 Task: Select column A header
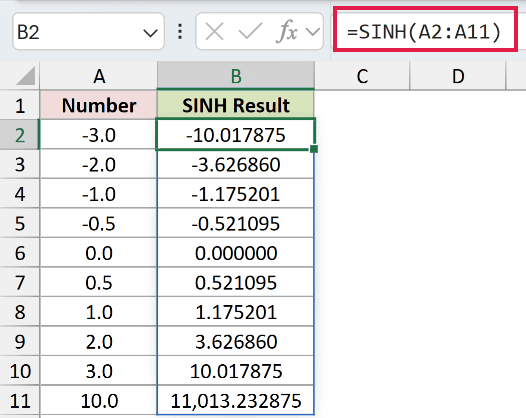click(x=99, y=76)
